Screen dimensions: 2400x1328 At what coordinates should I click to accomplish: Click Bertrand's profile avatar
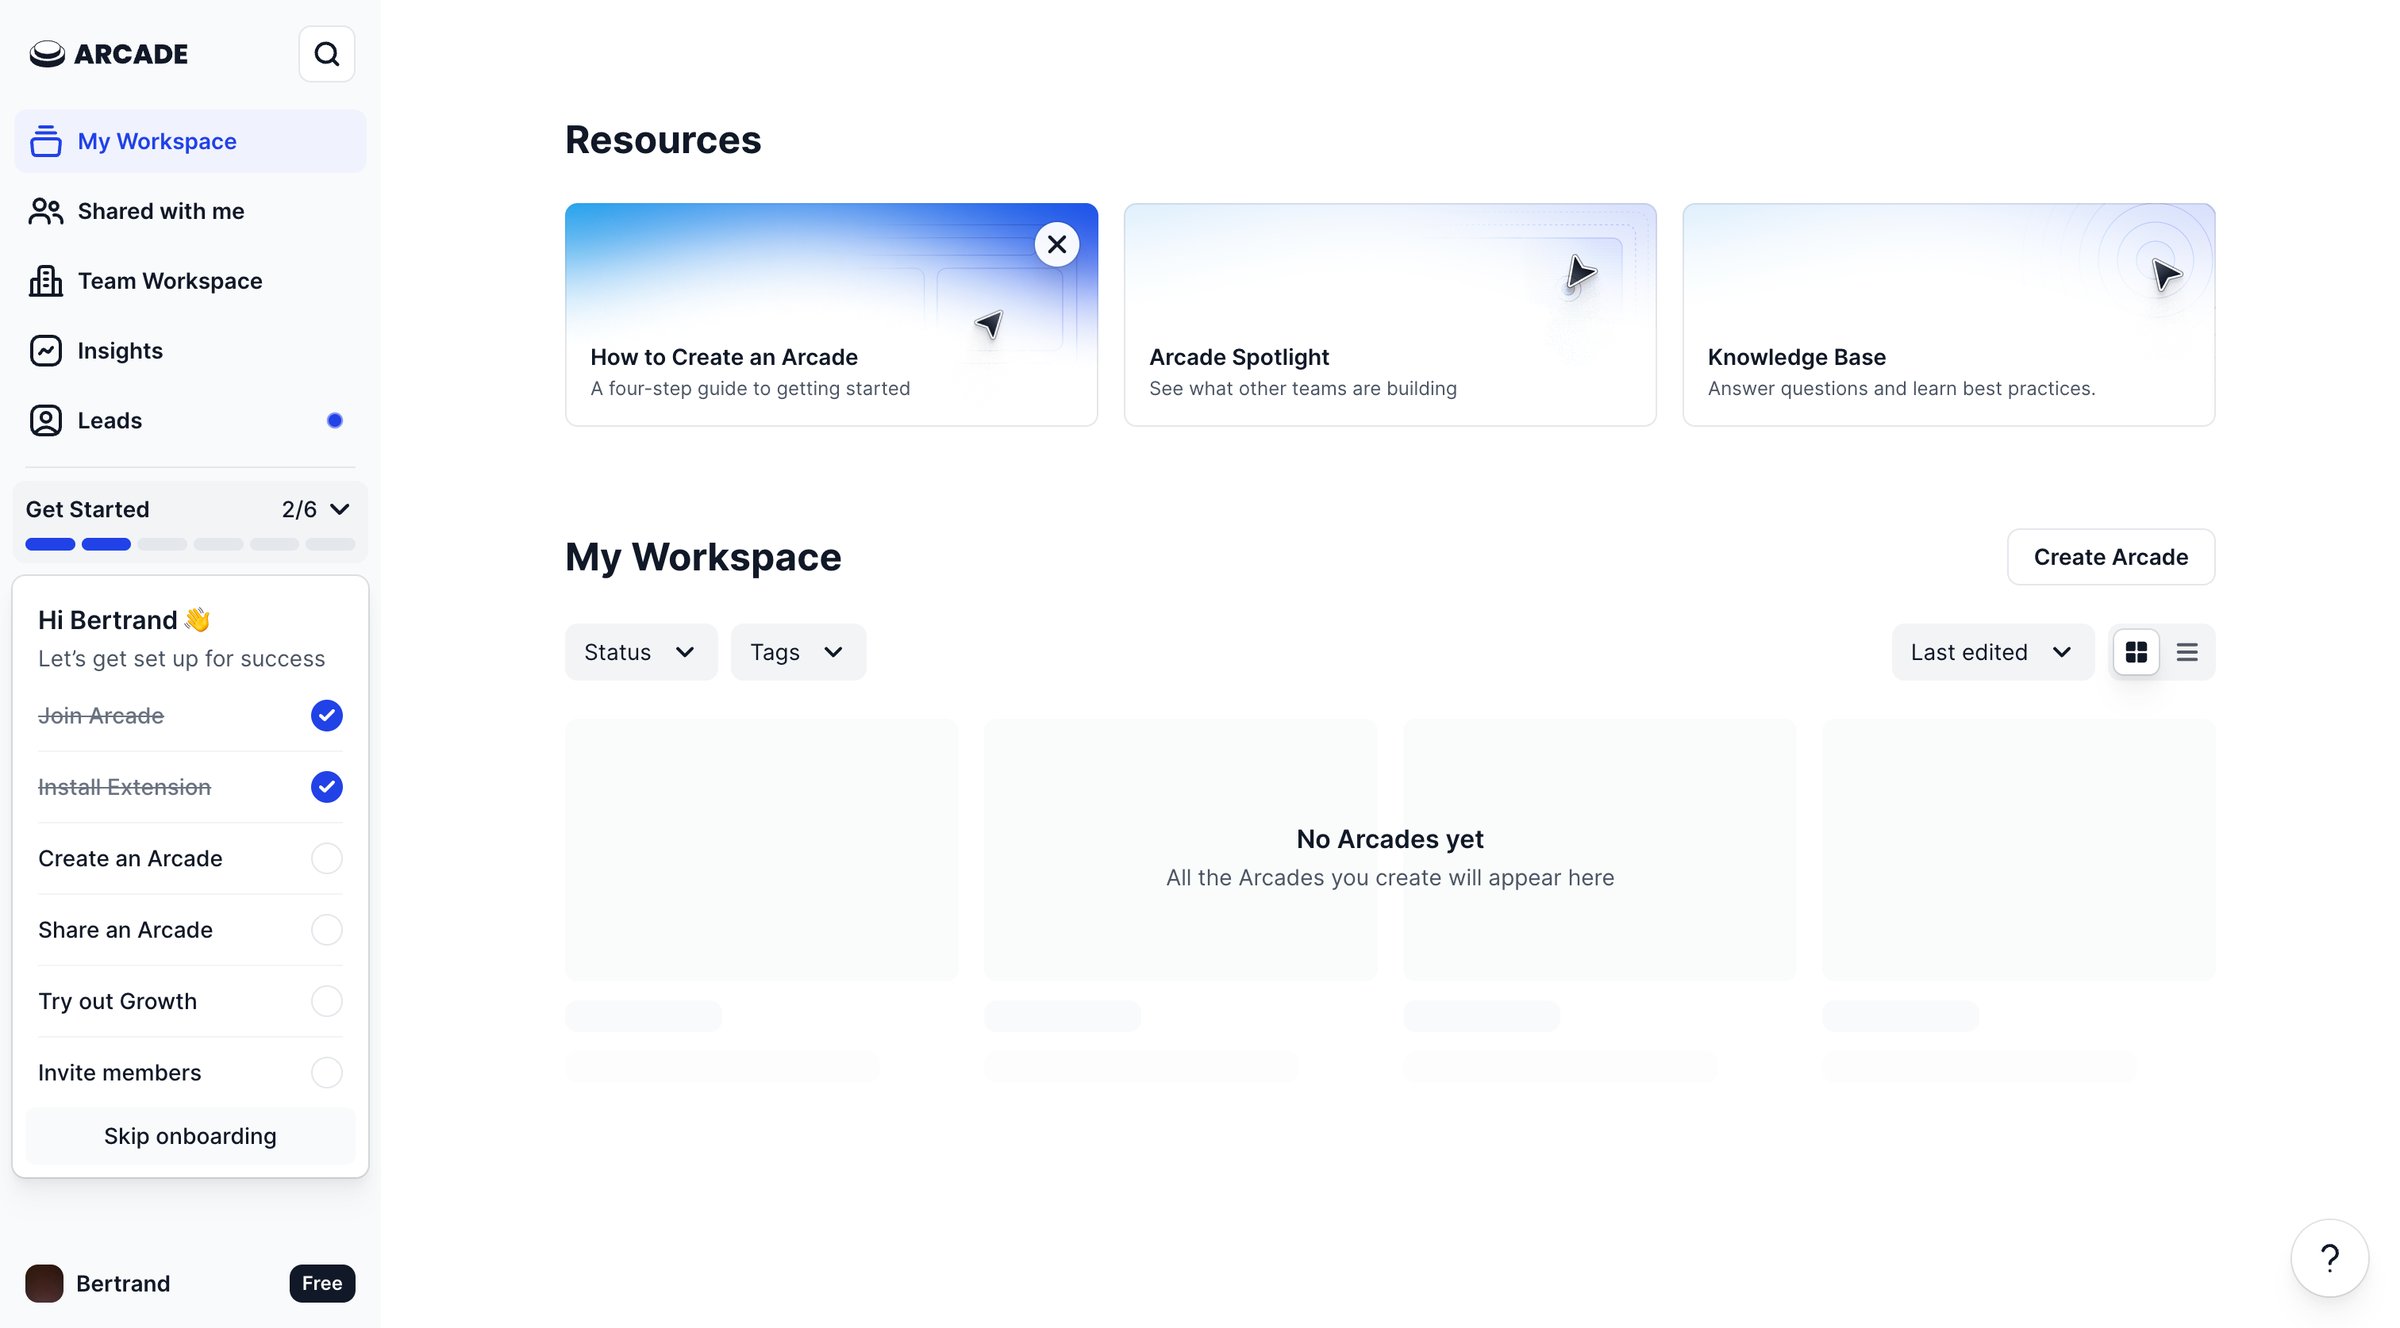click(x=44, y=1283)
